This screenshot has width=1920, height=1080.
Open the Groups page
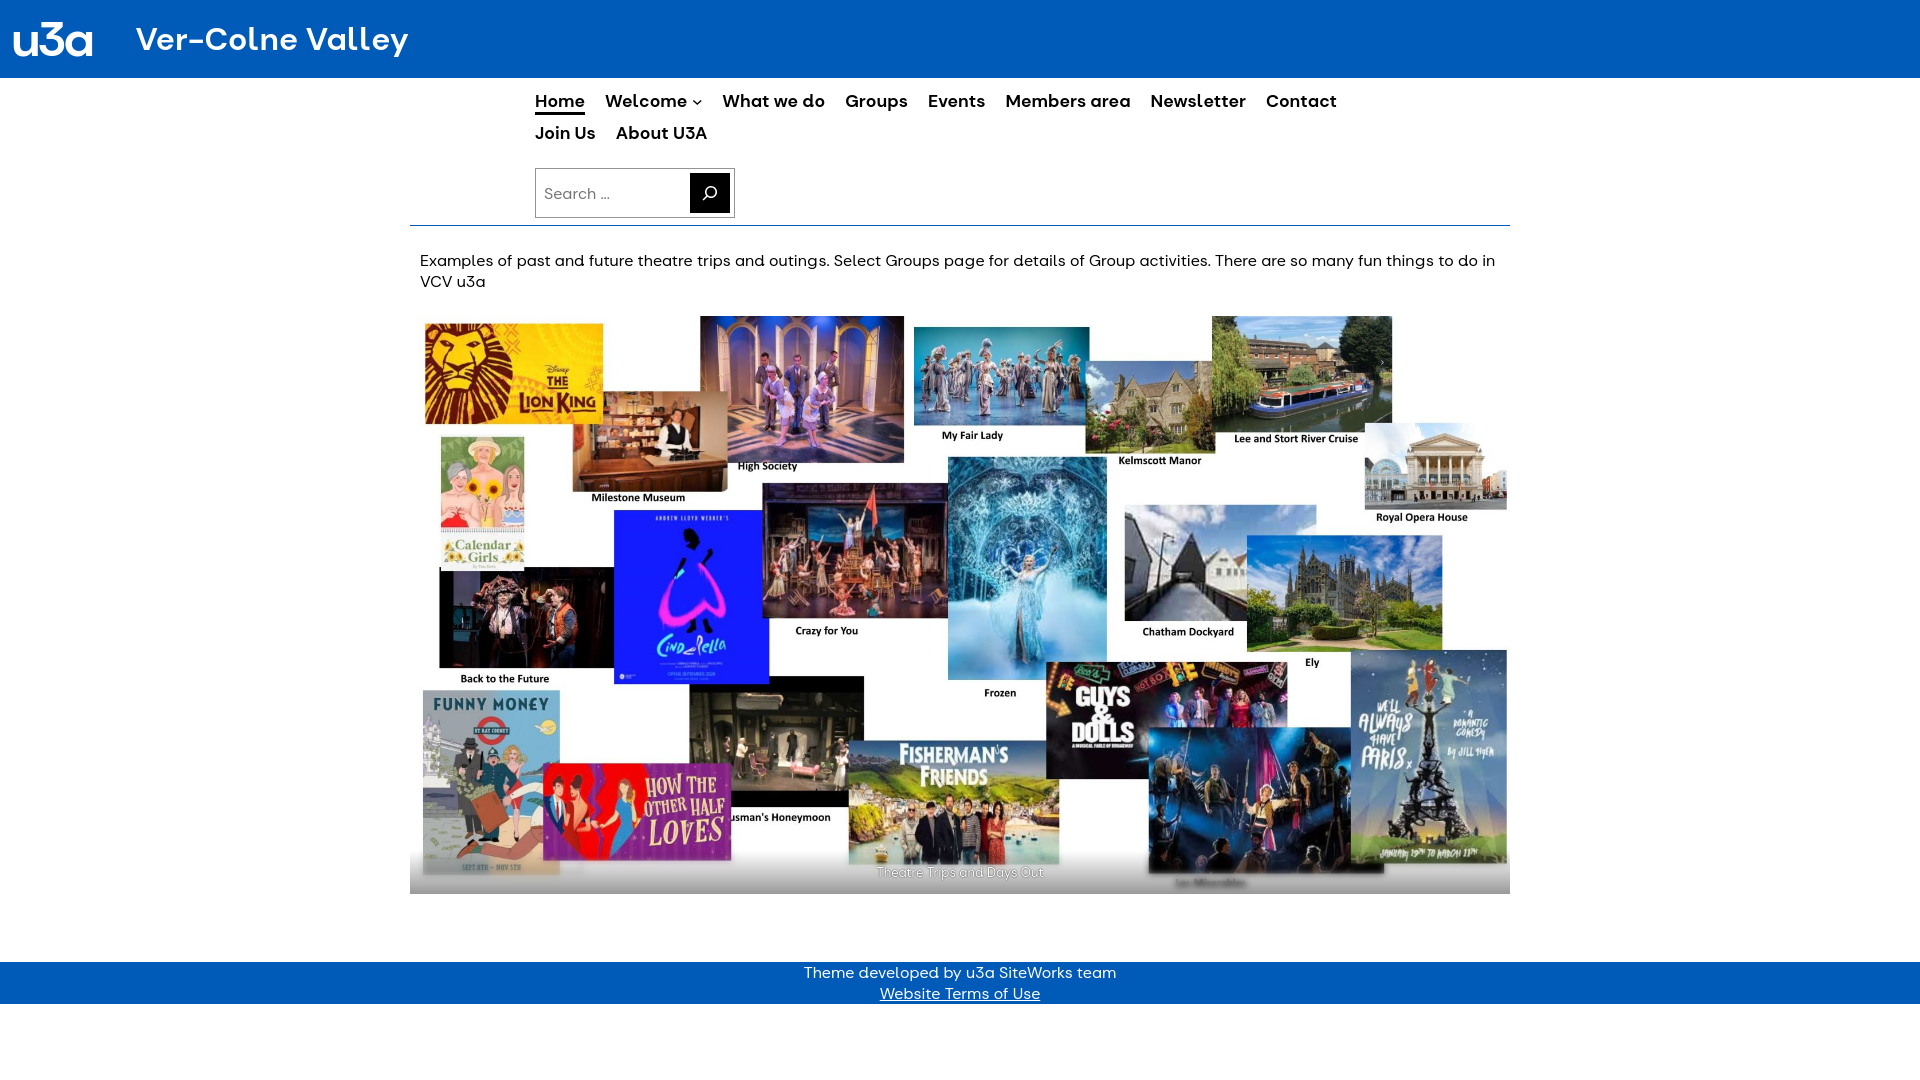coord(876,101)
